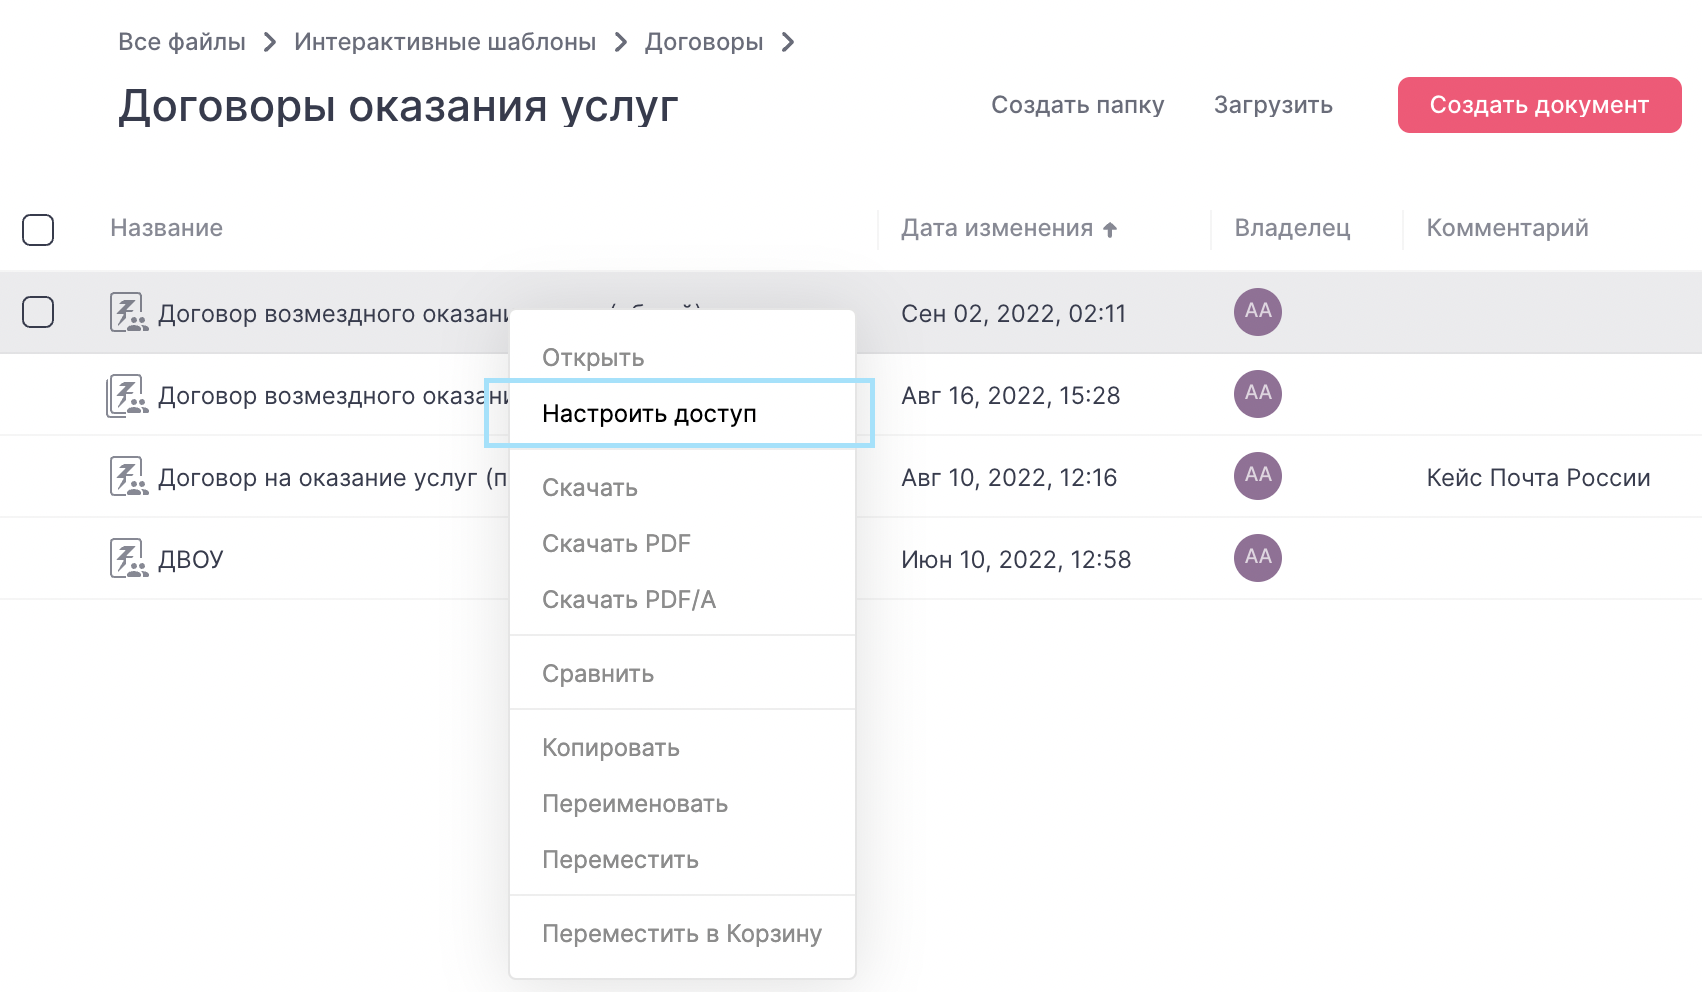Toggle the select-all checkbox in header
Image resolution: width=1702 pixels, height=992 pixels.
point(38,229)
